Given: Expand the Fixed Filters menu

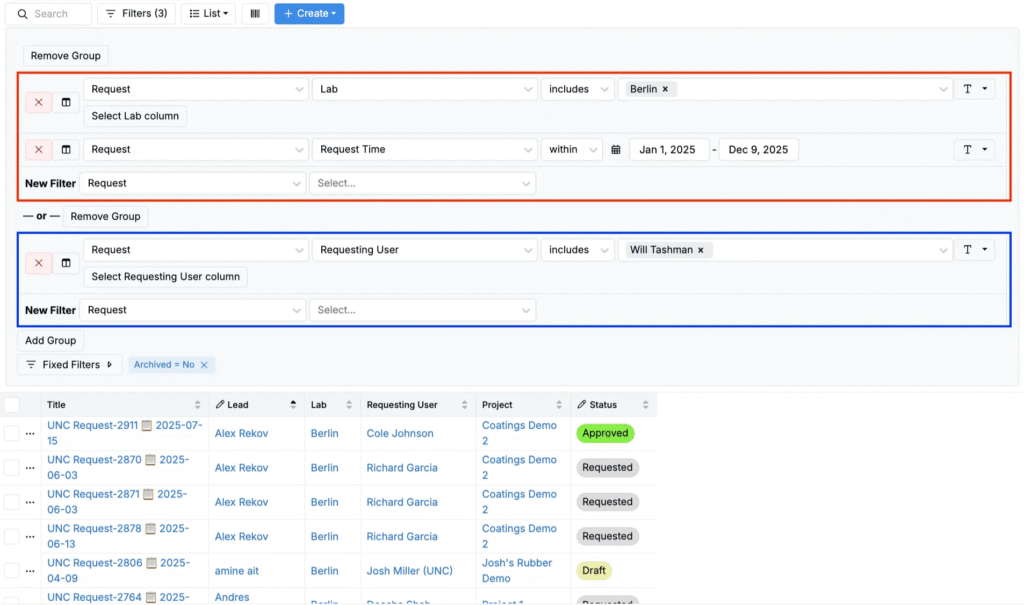Looking at the screenshot, I should coord(70,365).
